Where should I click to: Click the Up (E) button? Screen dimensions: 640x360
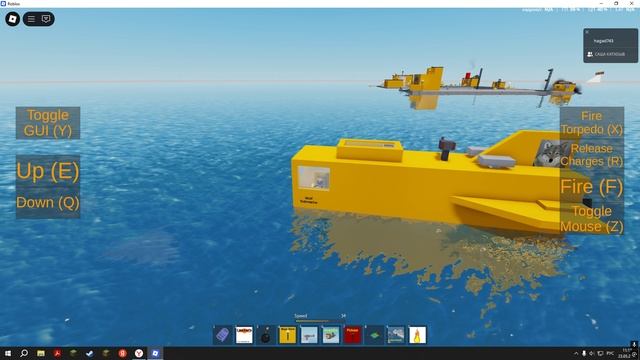coord(48,171)
